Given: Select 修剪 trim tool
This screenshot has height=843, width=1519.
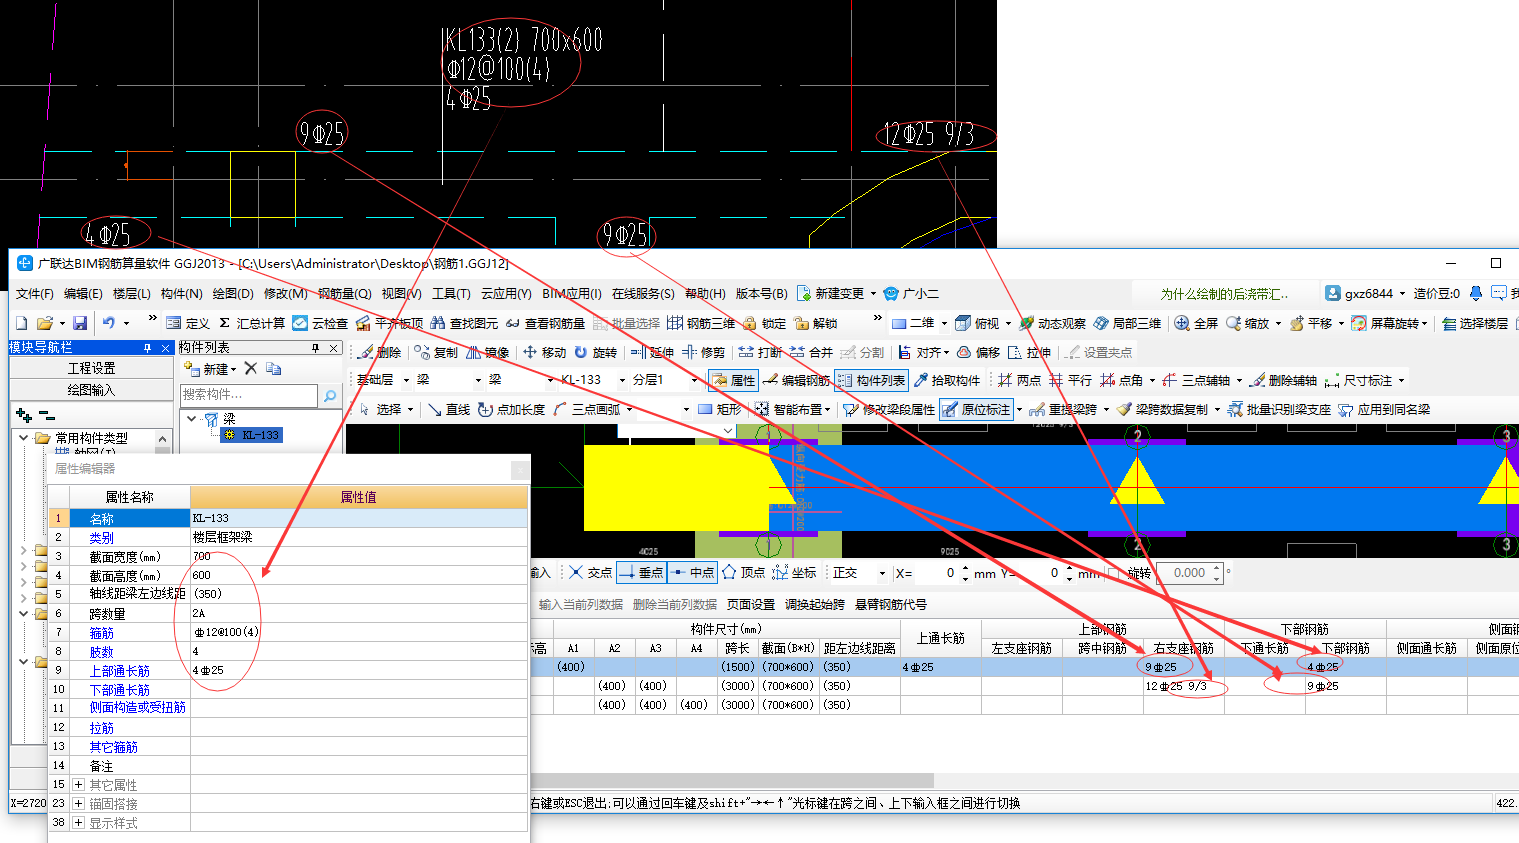Looking at the screenshot, I should [703, 352].
